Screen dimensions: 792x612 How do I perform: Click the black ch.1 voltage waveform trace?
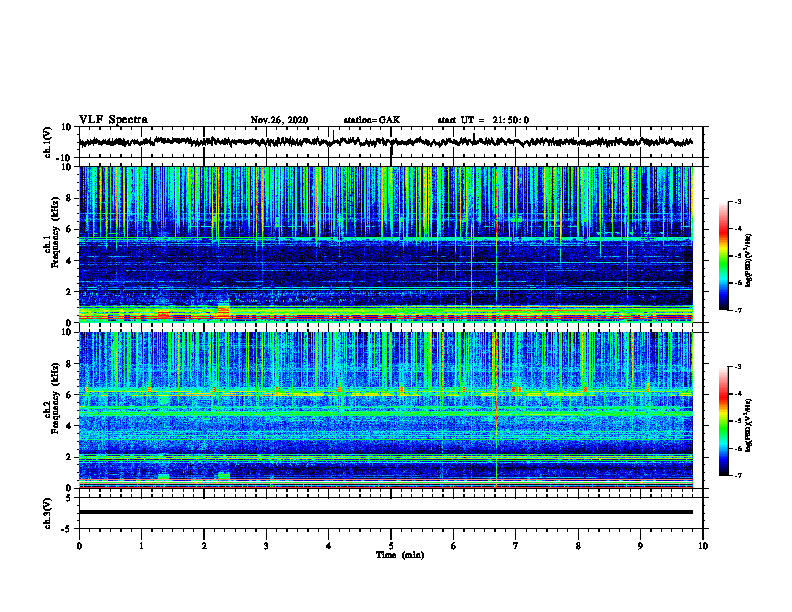pyautogui.click(x=385, y=142)
